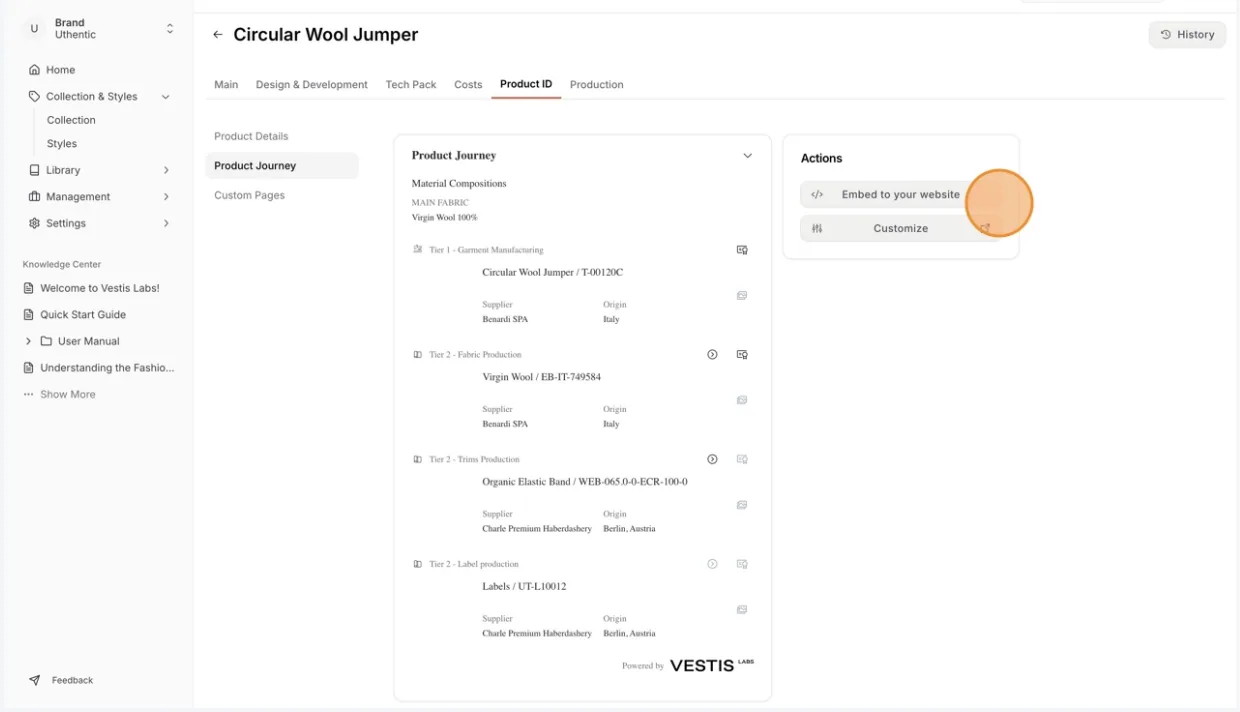The image size is (1240, 712).
Task: Expand the Library menu chevron
Action: coord(166,170)
